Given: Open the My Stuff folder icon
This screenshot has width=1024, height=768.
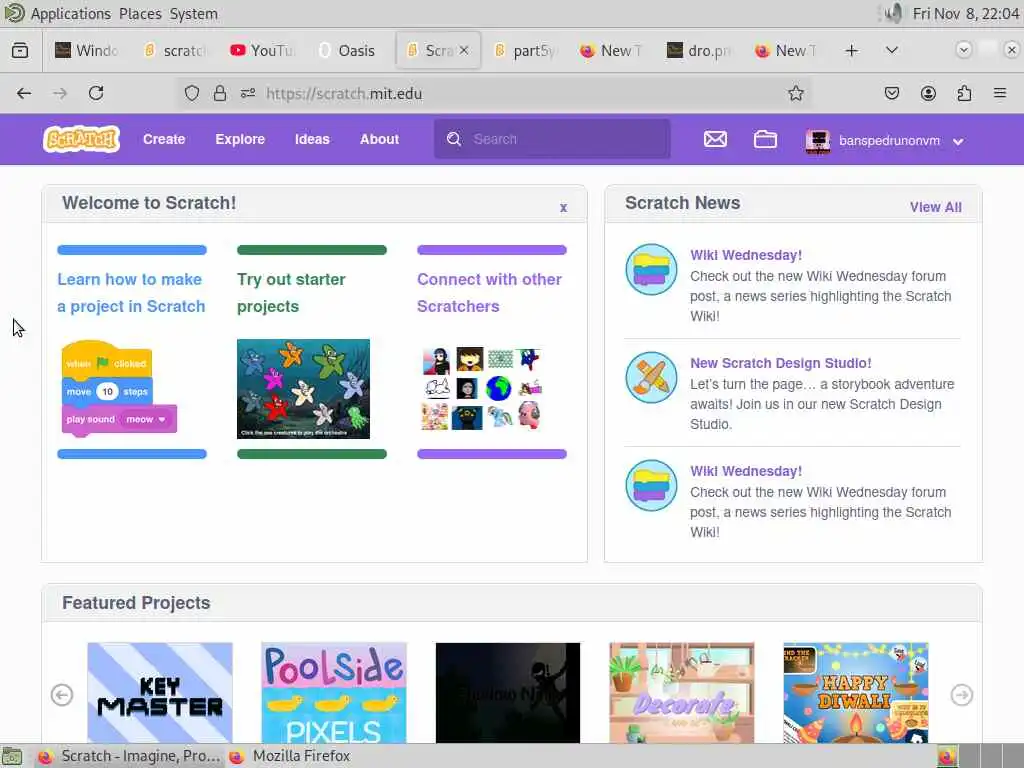Looking at the screenshot, I should point(765,139).
